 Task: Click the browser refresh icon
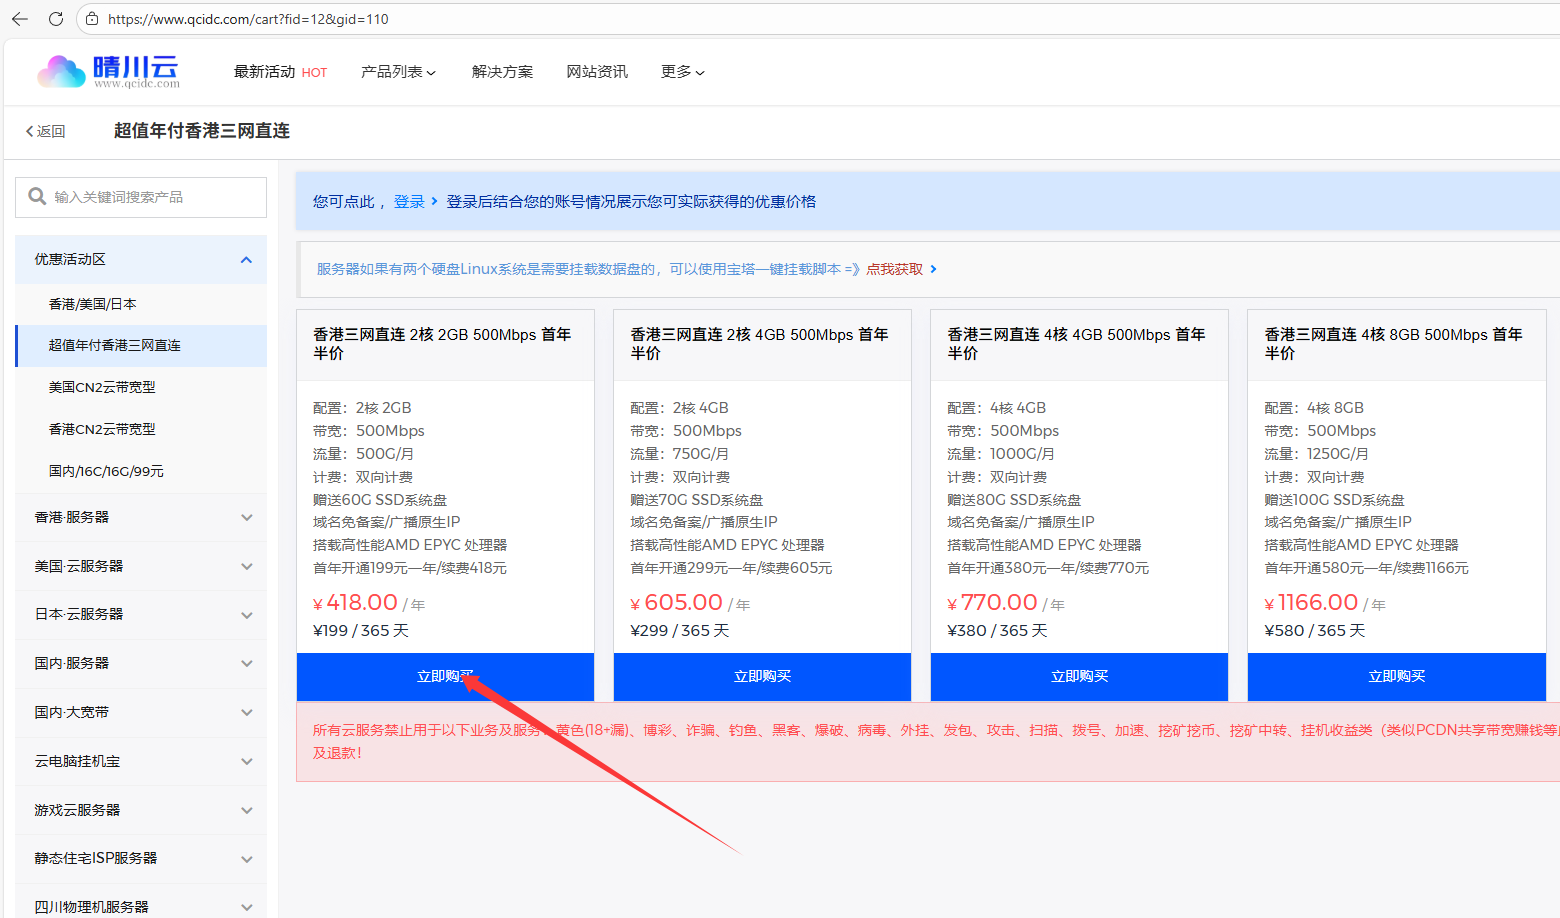coord(56,18)
